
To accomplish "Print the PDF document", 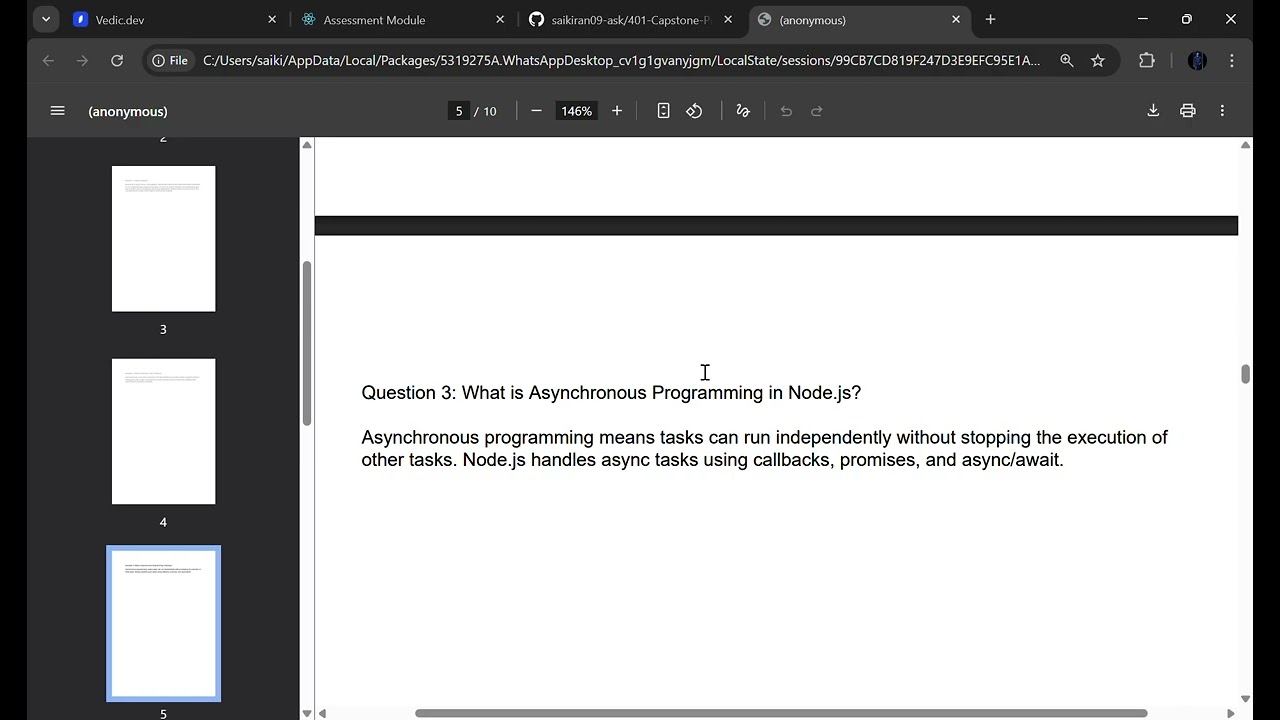I will tap(1188, 111).
